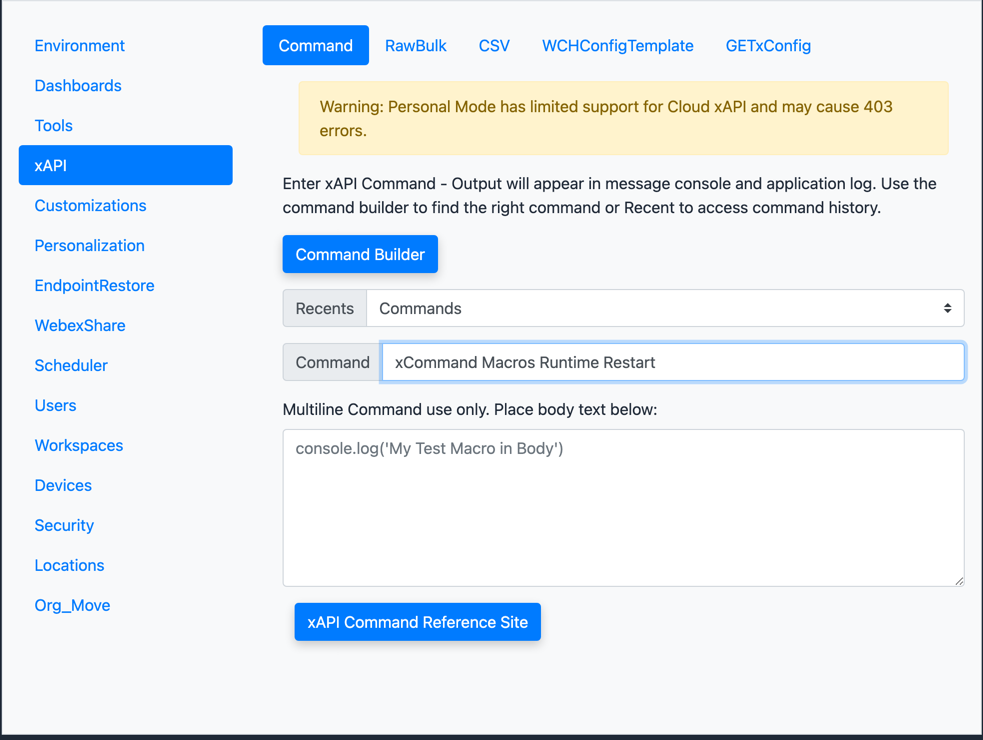Switch to the RawBulk tab
983x740 pixels.
(x=415, y=46)
